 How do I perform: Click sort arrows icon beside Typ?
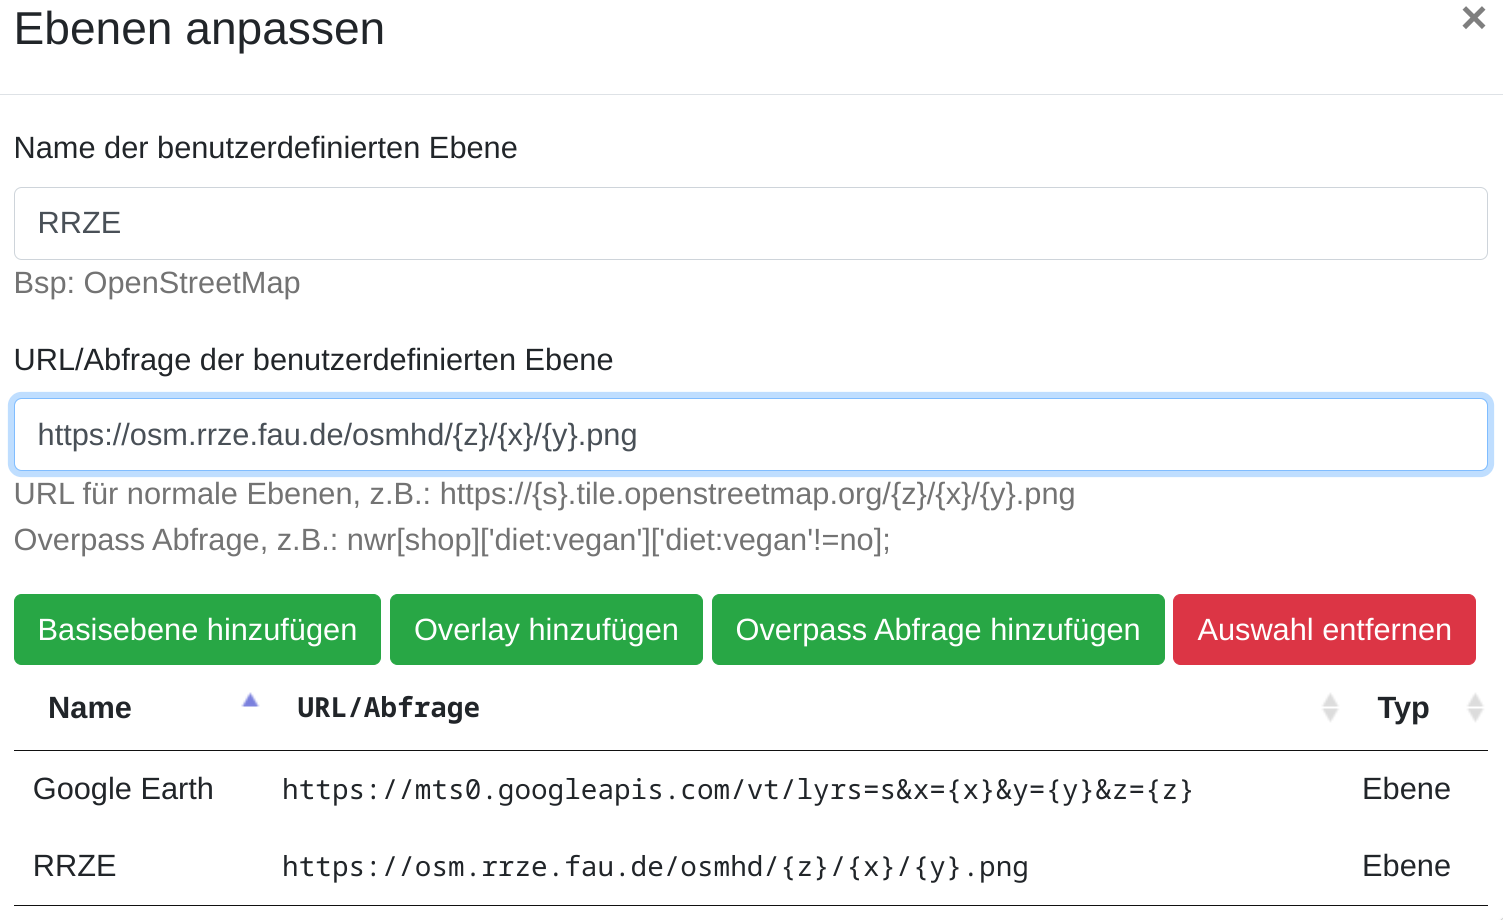coord(1474,707)
